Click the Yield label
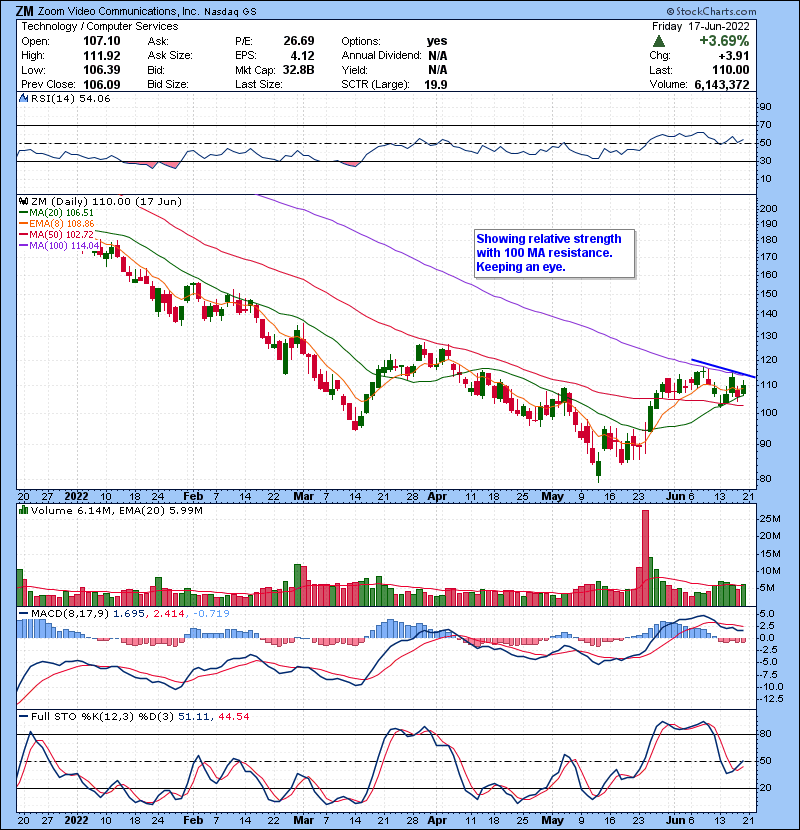The image size is (800, 830). 354,70
